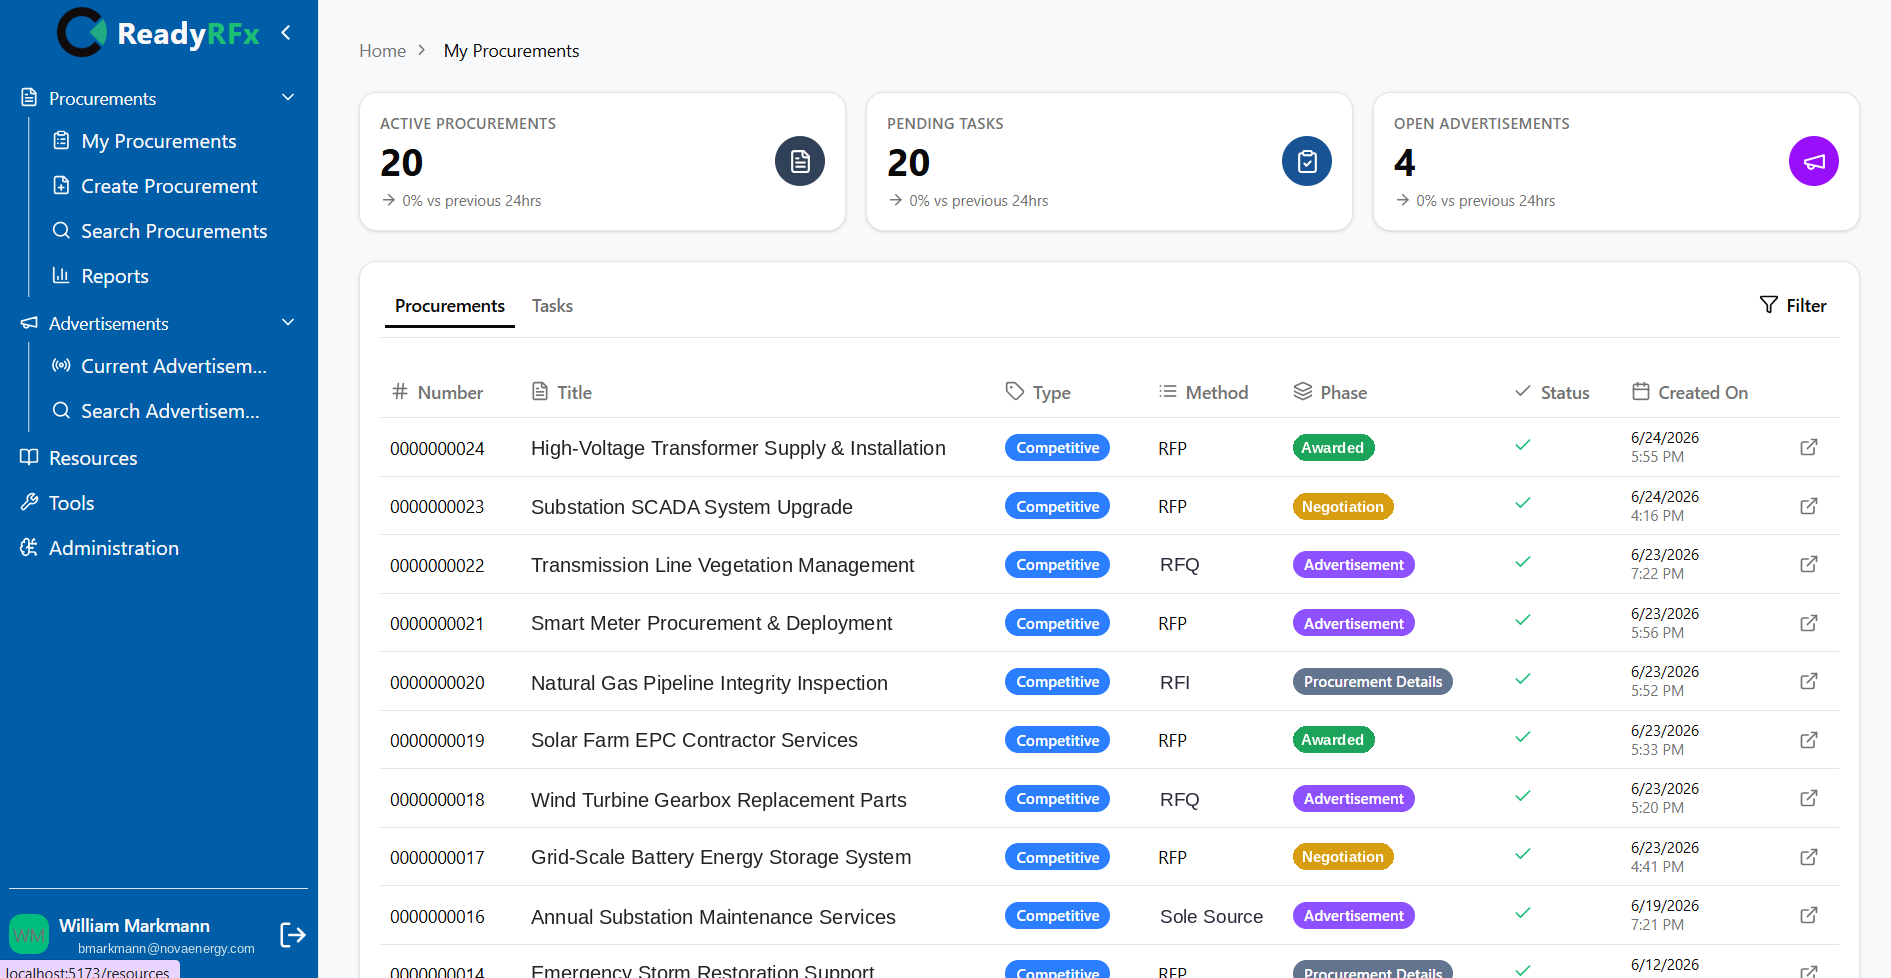Sort by Title column header
The width and height of the screenshot is (1891, 978).
pos(562,392)
